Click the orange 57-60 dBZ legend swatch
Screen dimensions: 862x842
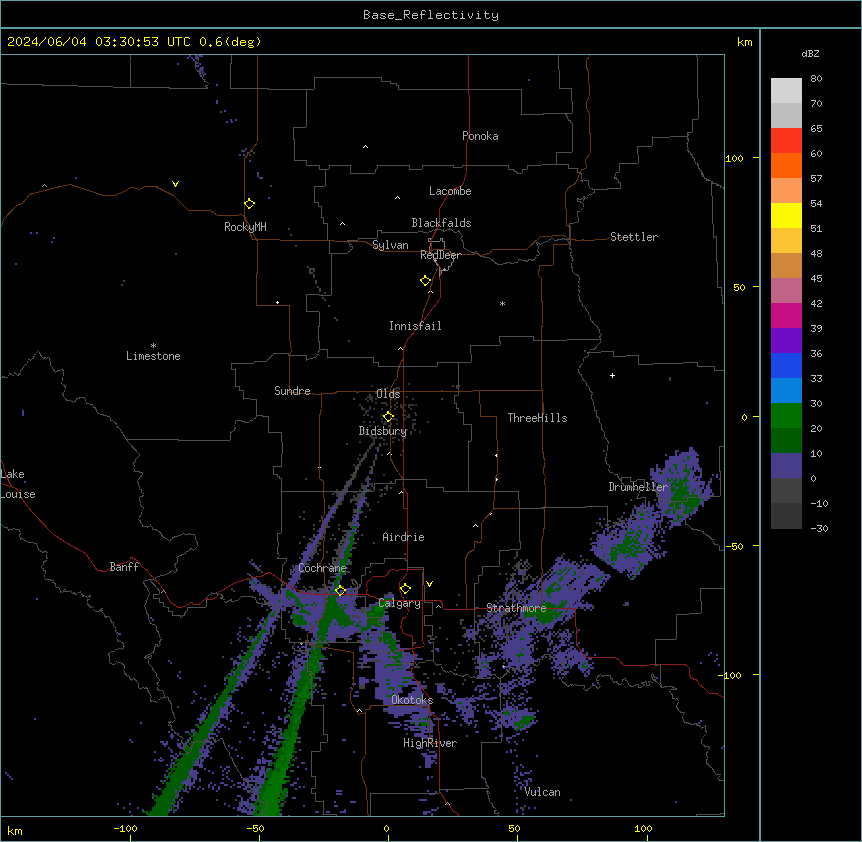click(786, 165)
